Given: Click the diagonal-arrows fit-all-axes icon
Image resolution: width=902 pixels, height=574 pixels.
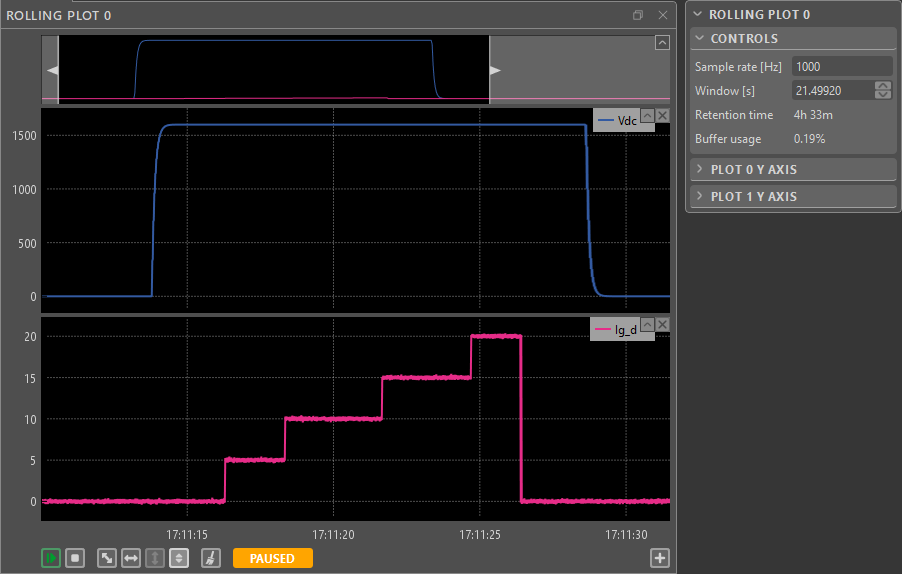Looking at the screenshot, I should point(106,558).
